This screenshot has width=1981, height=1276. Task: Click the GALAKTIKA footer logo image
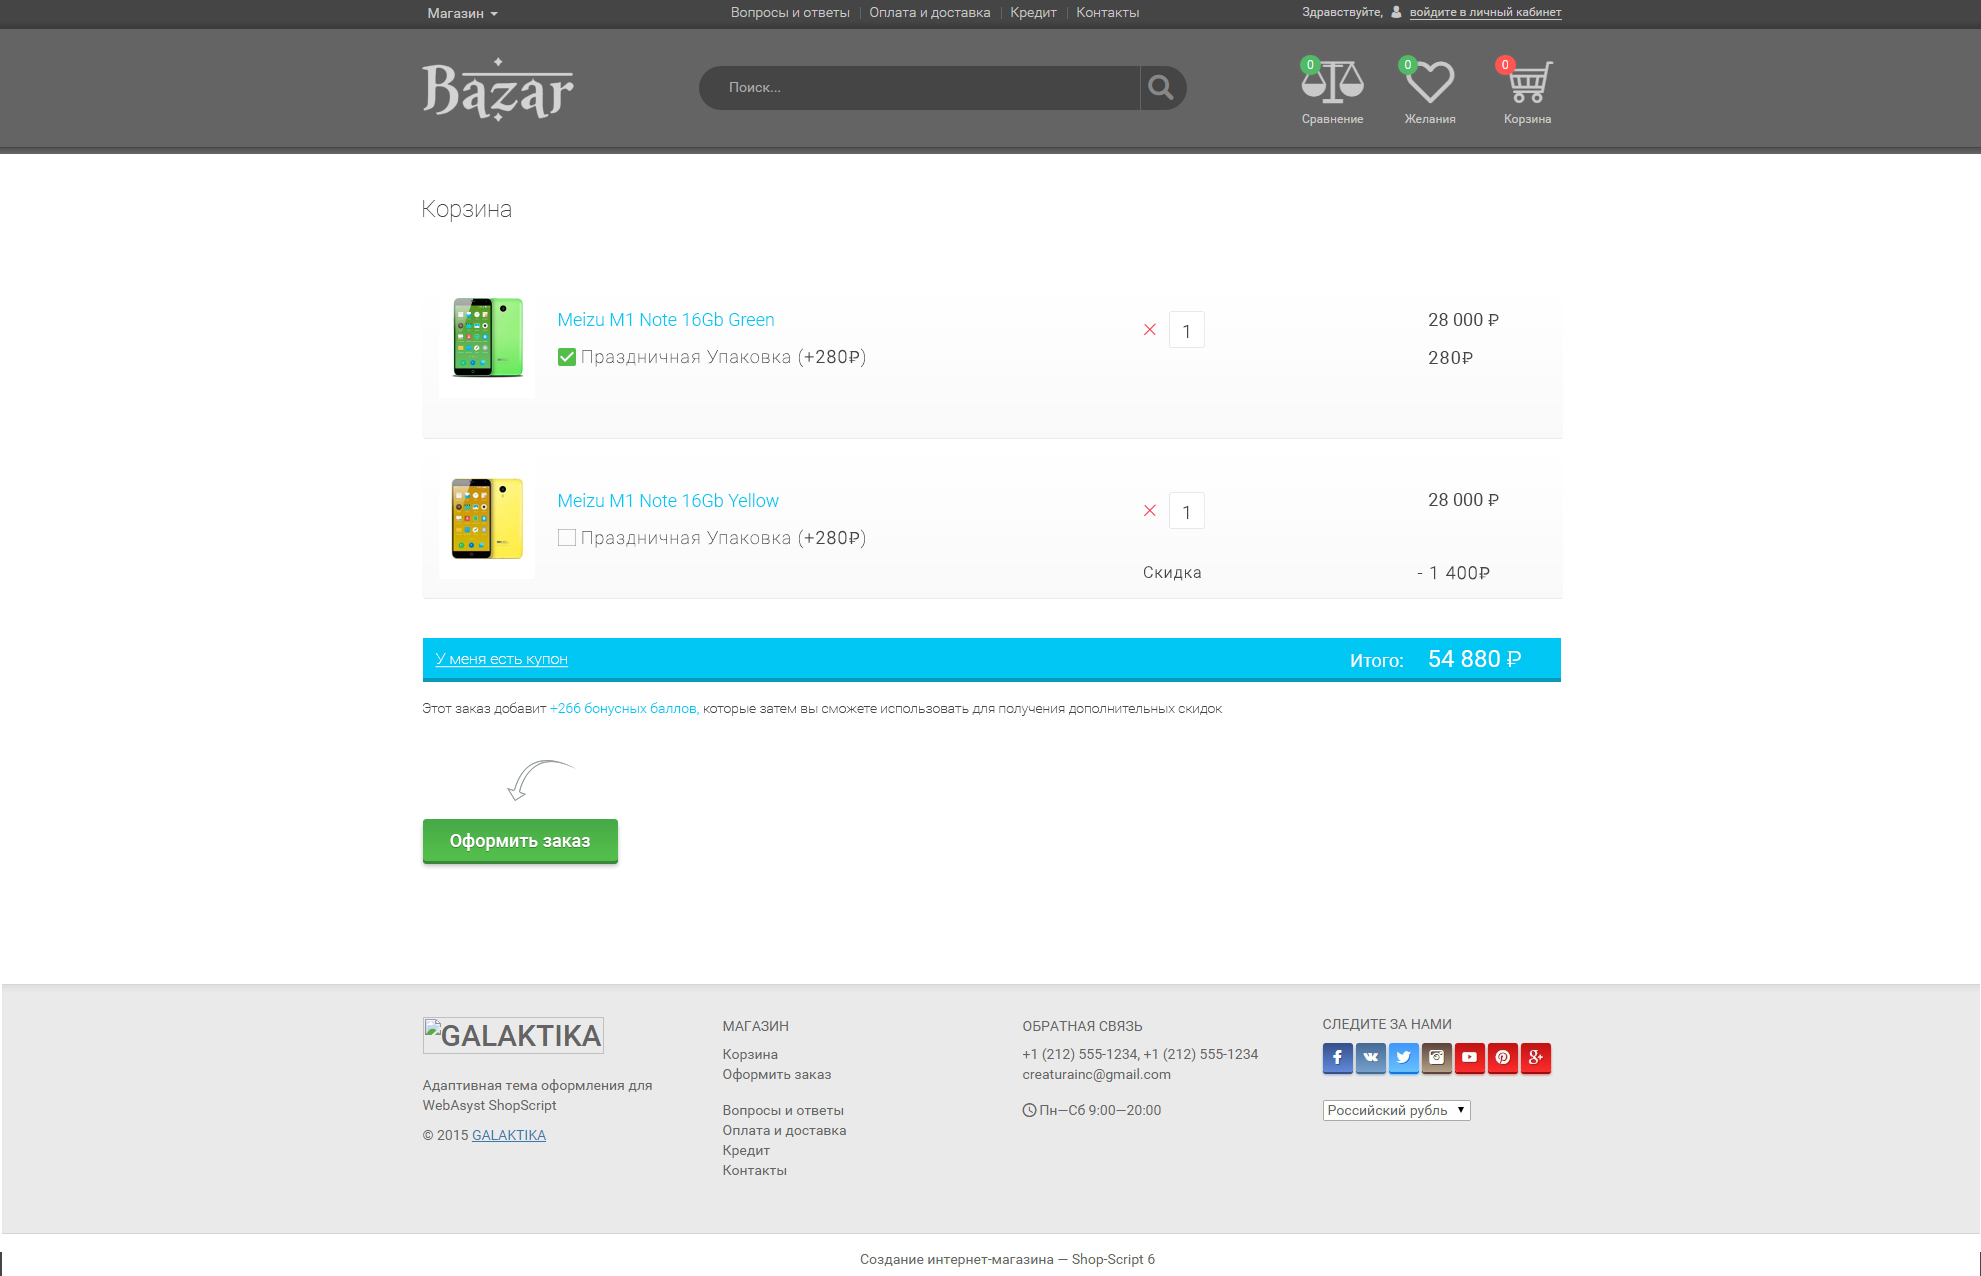(513, 1035)
